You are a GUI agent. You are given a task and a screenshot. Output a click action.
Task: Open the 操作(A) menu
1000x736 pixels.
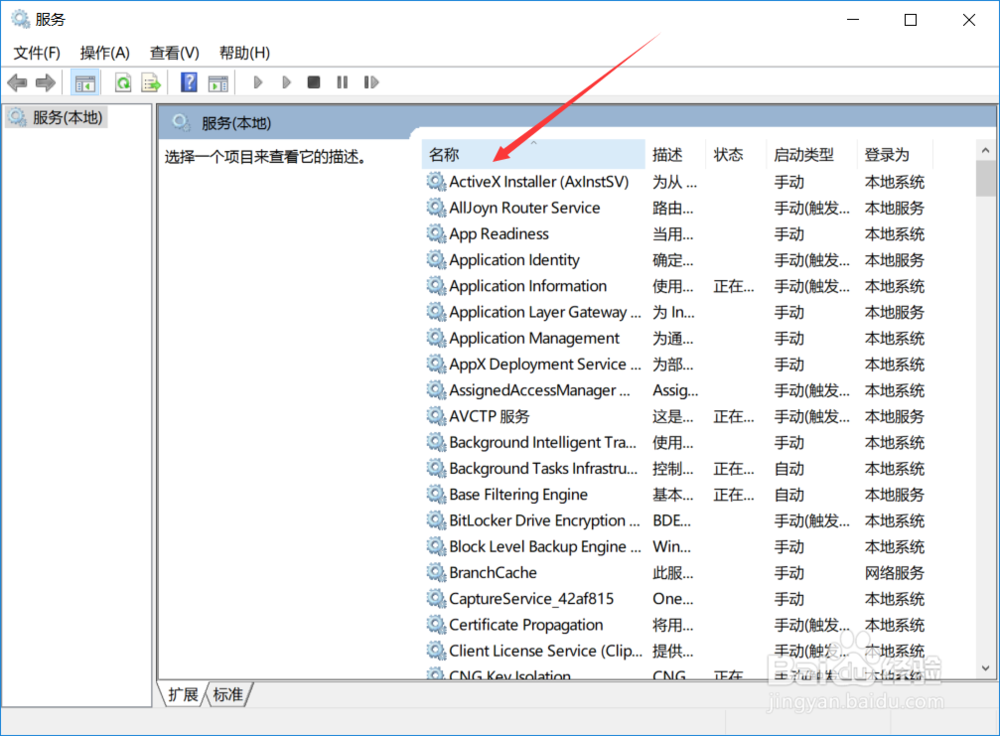tap(105, 53)
